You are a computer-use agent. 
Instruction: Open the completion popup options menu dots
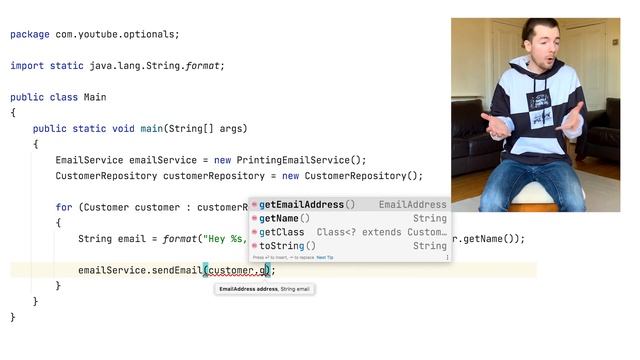tap(447, 258)
